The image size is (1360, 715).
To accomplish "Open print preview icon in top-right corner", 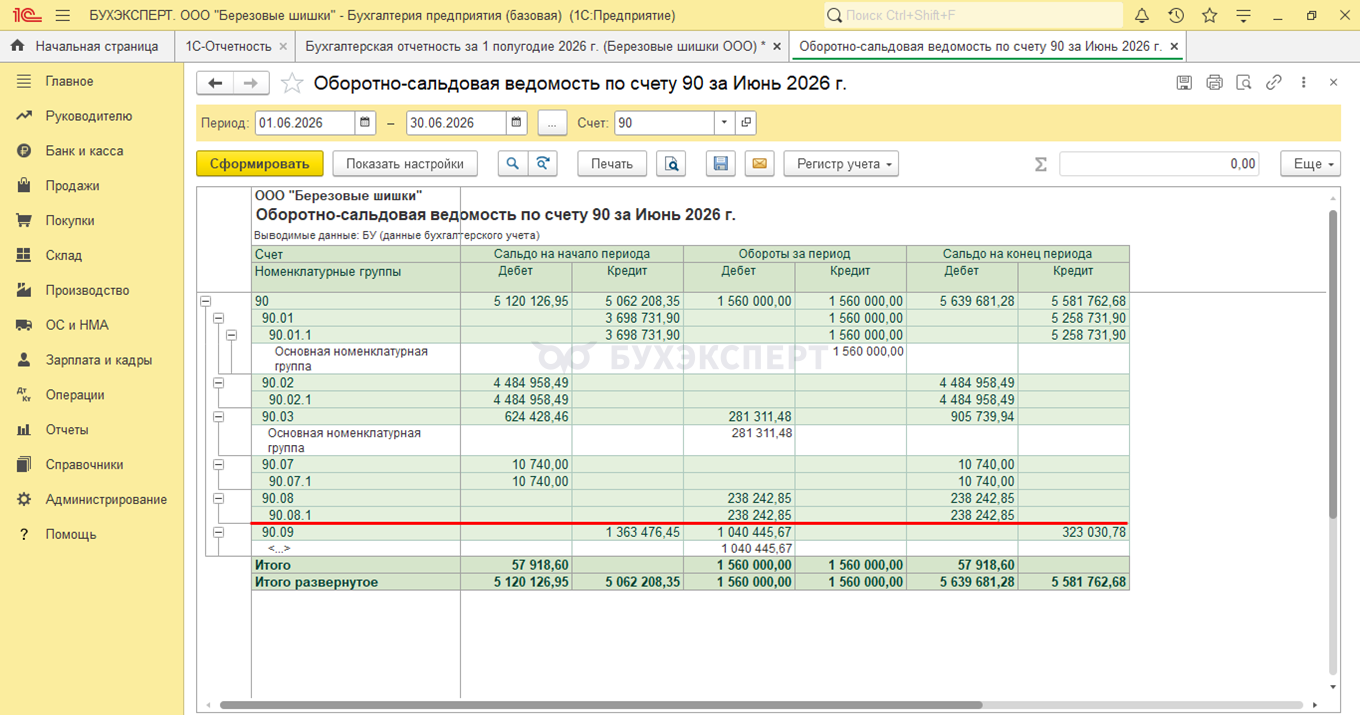I will click(1244, 83).
